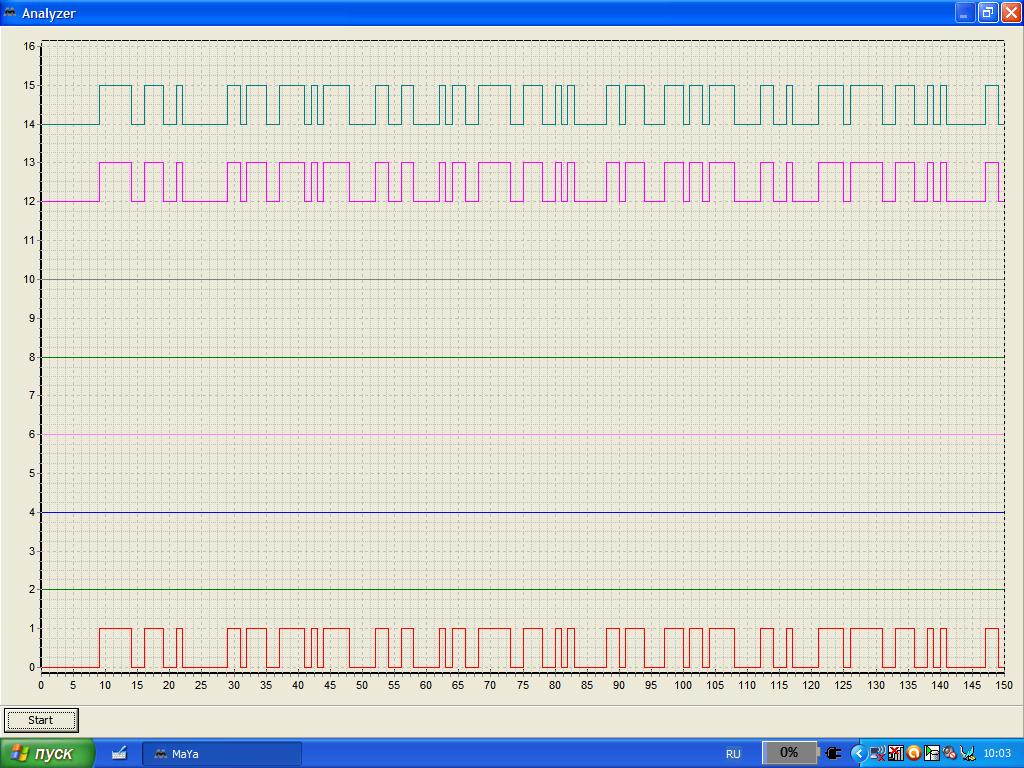Viewport: 1024px width, 768px height.
Task: Close the Analyzer window
Action: pos(1011,12)
